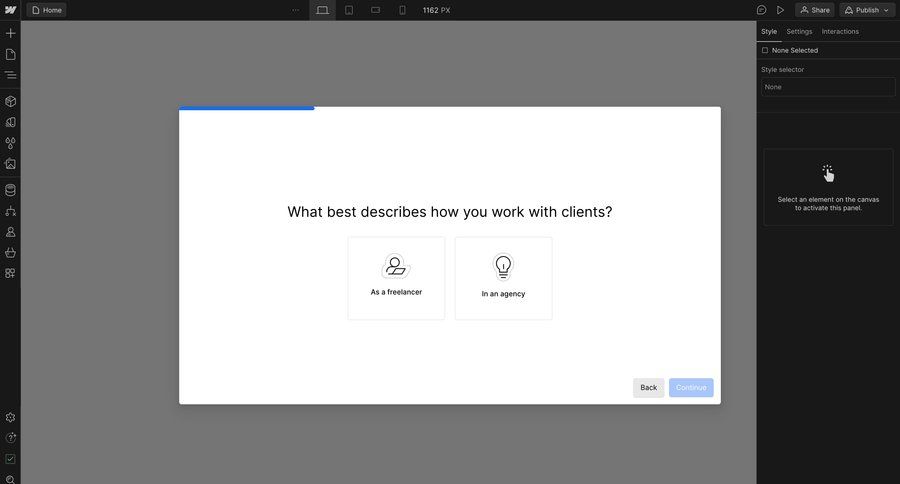The height and width of the screenshot is (484, 900).
Task: Open the search magnifier icon
Action: (10, 479)
